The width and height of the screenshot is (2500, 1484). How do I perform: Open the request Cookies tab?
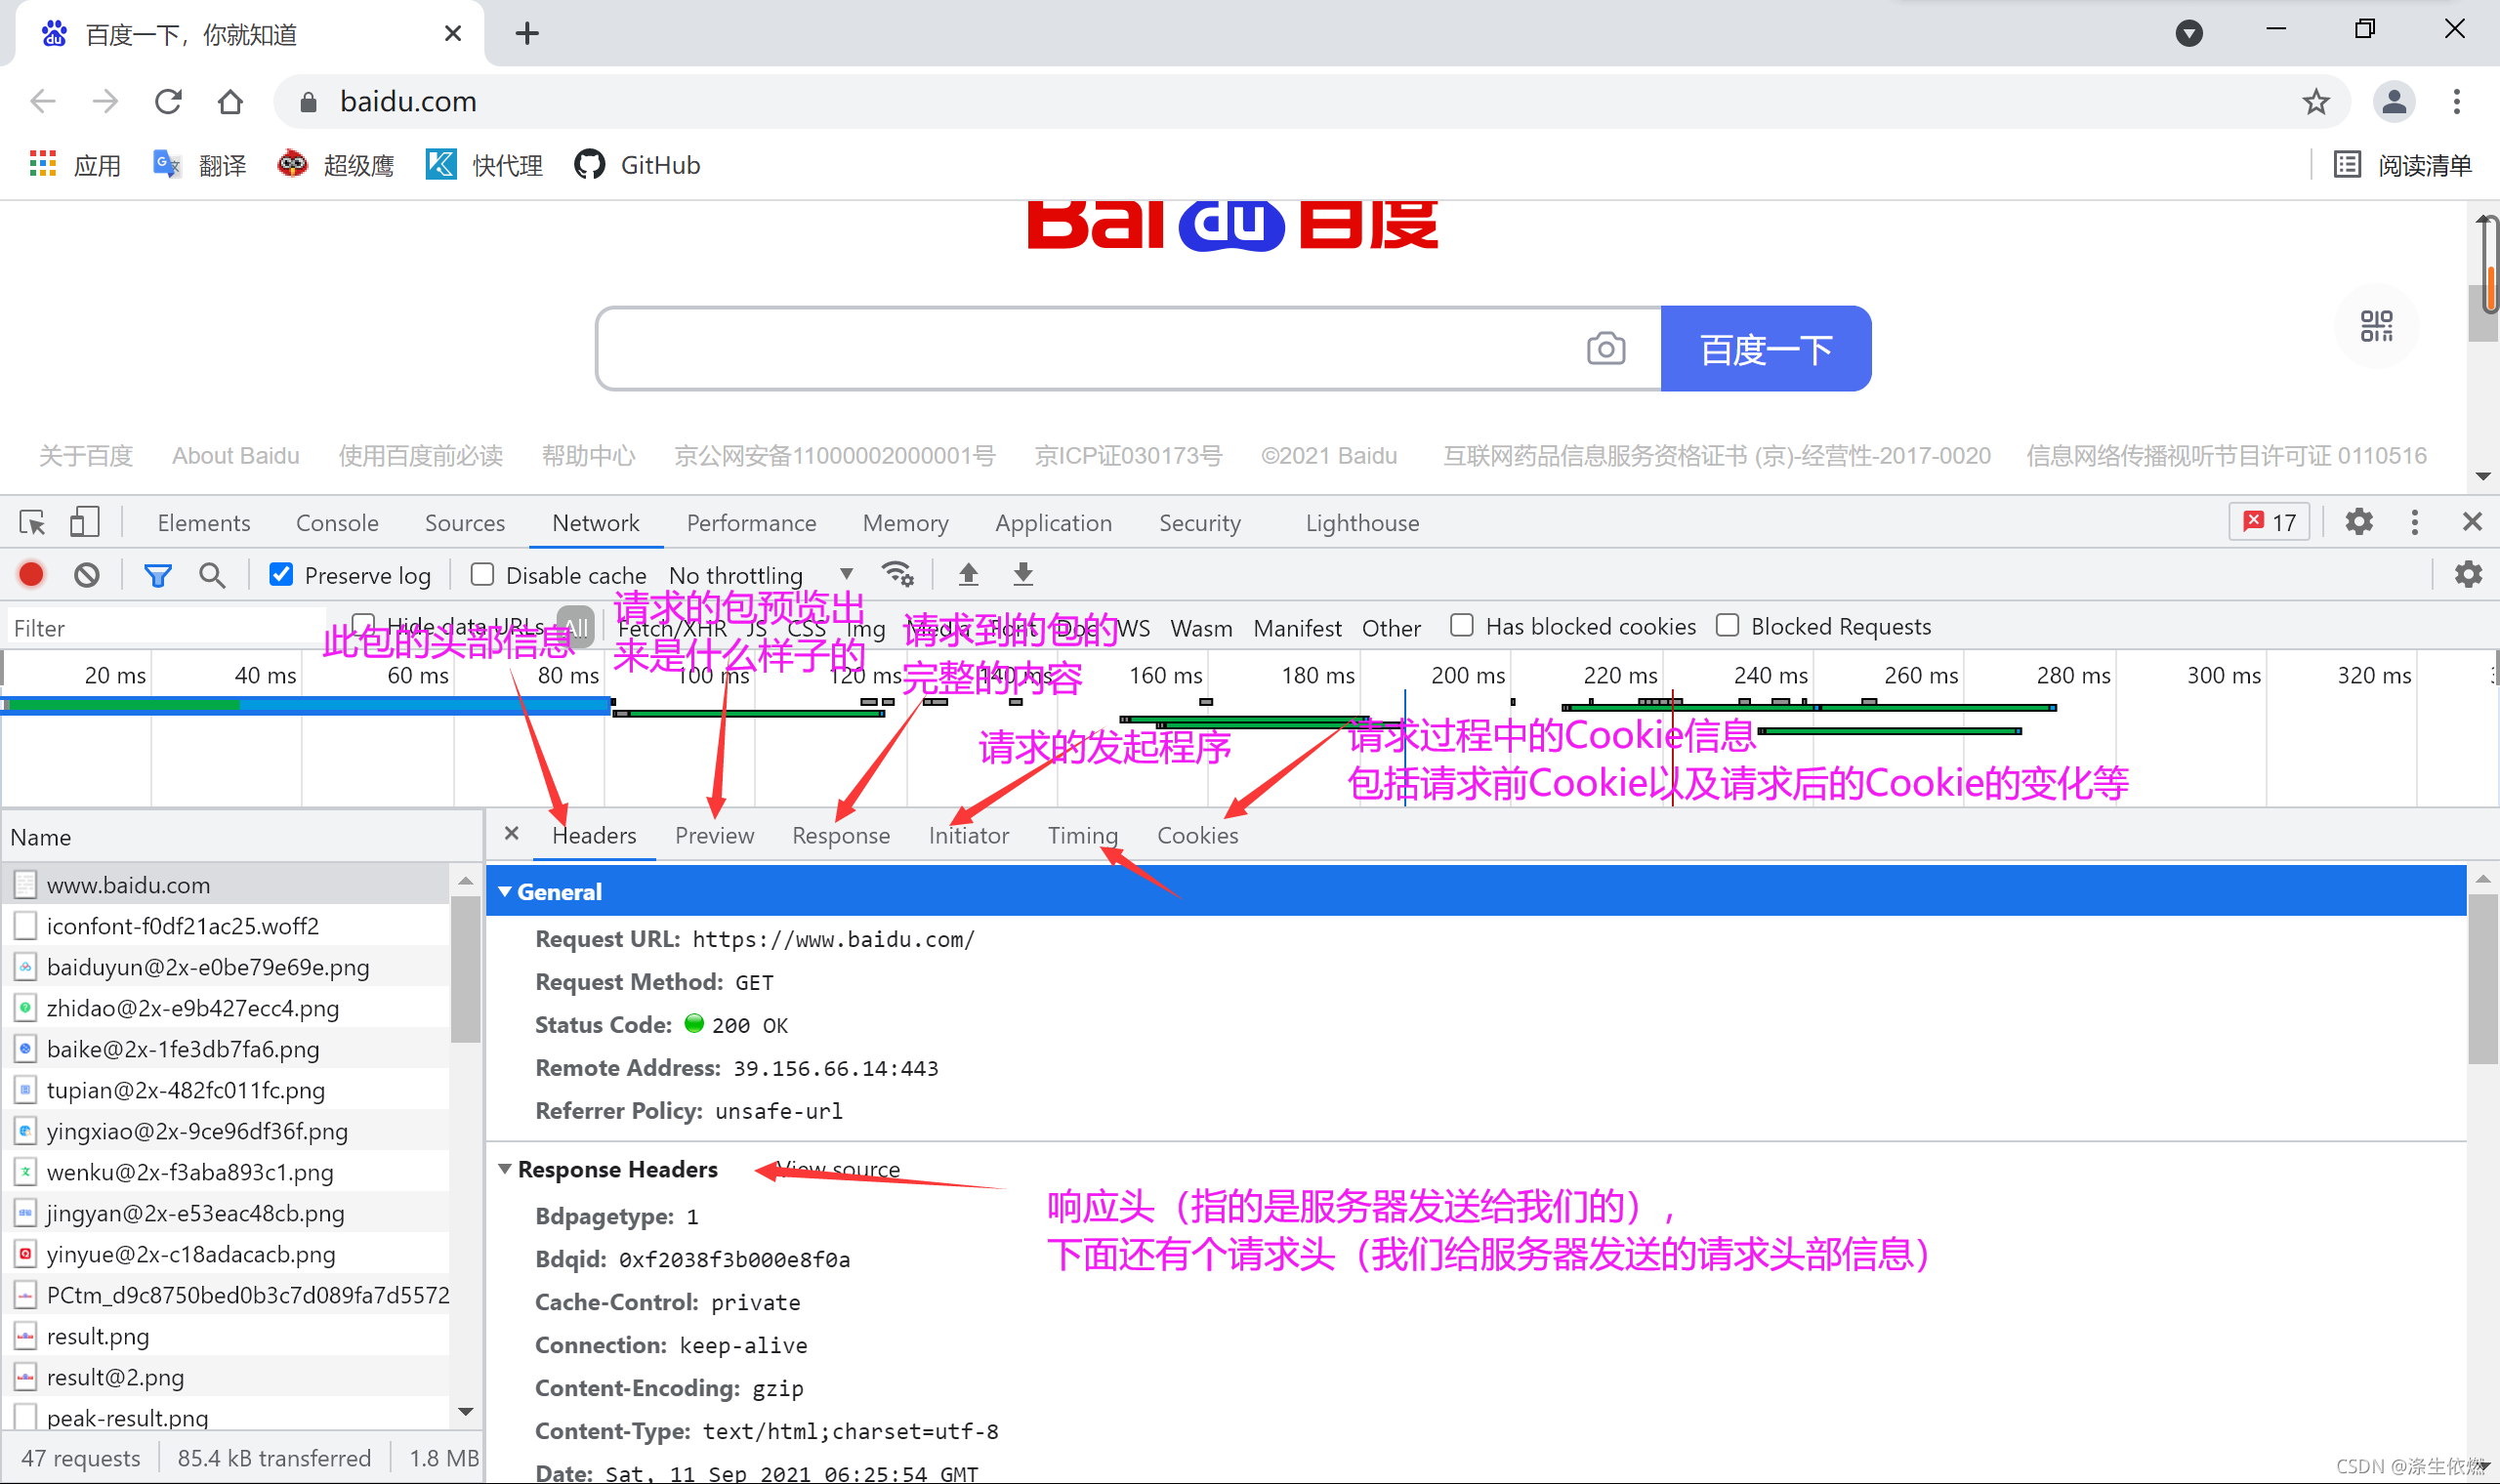coord(1197,836)
